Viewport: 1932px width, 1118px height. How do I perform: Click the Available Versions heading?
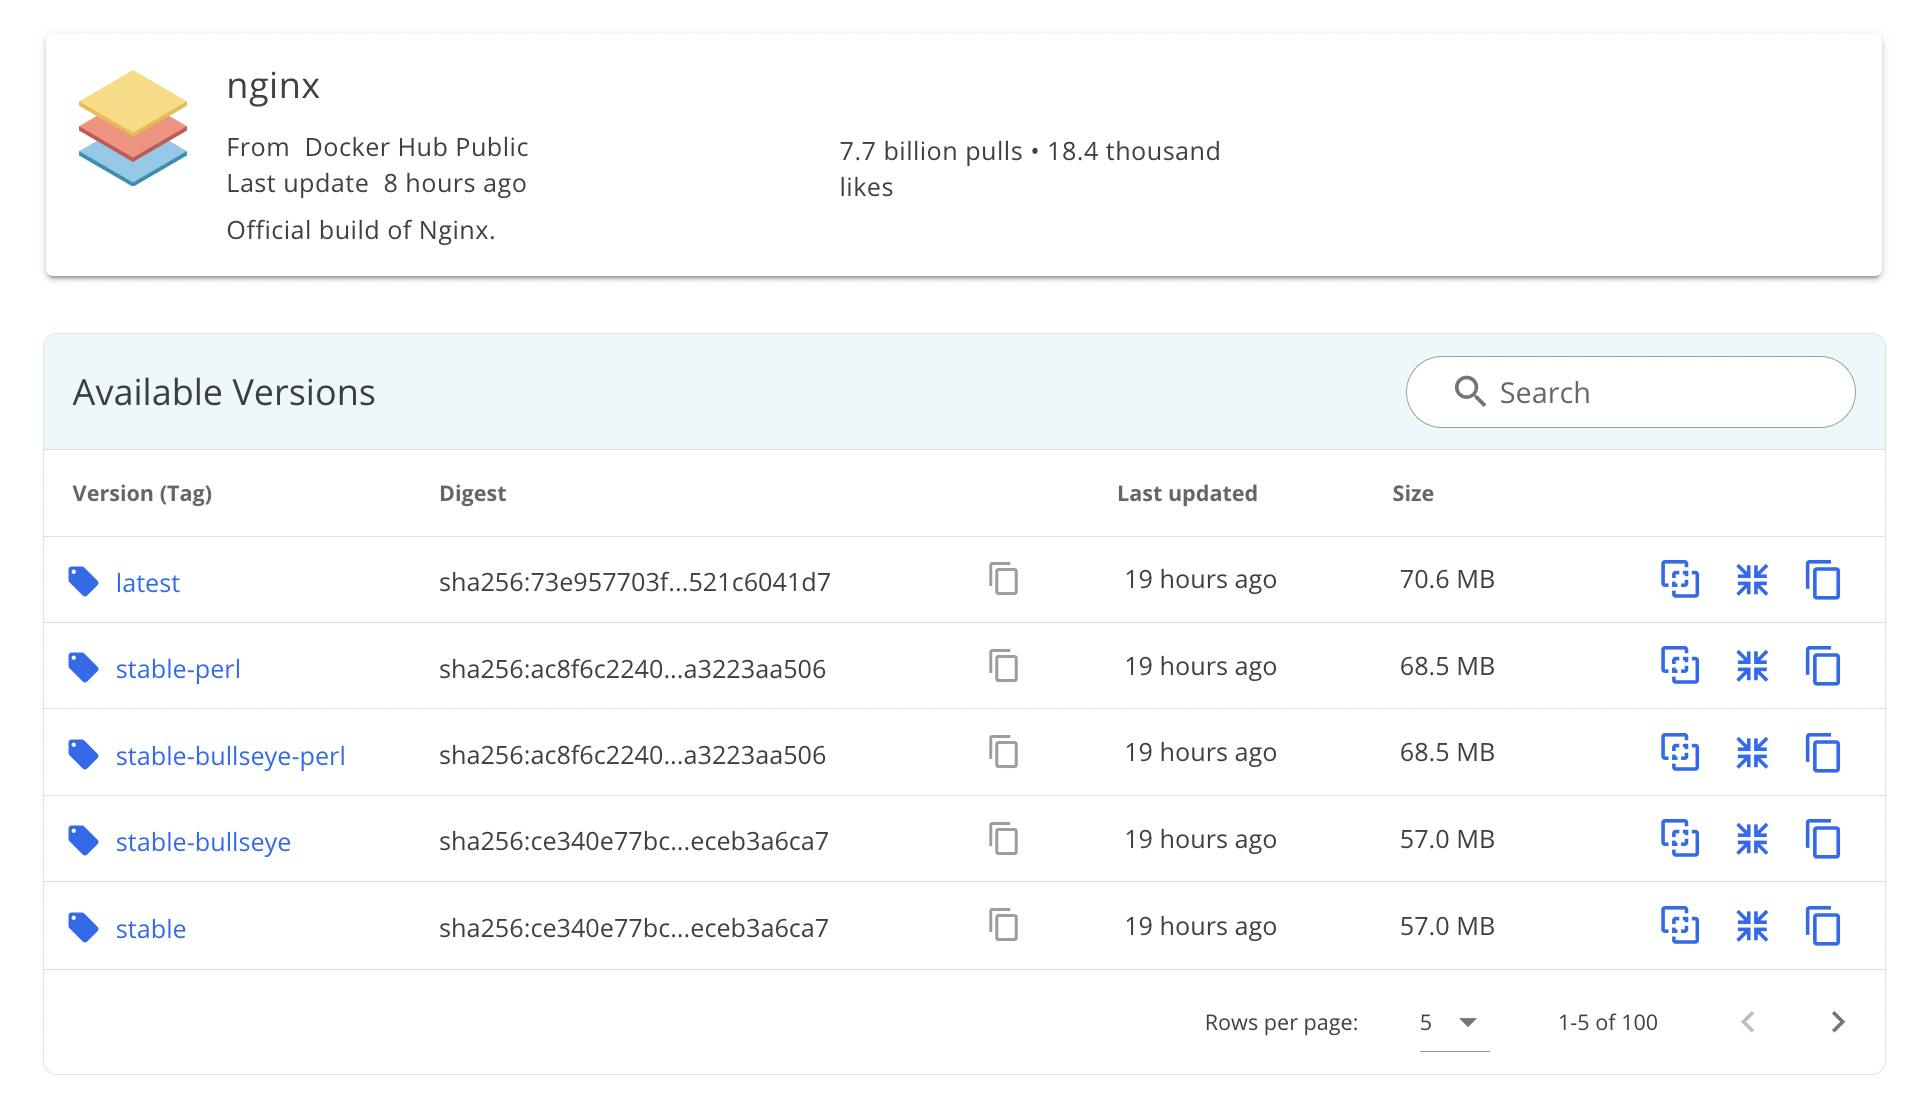pyautogui.click(x=224, y=392)
